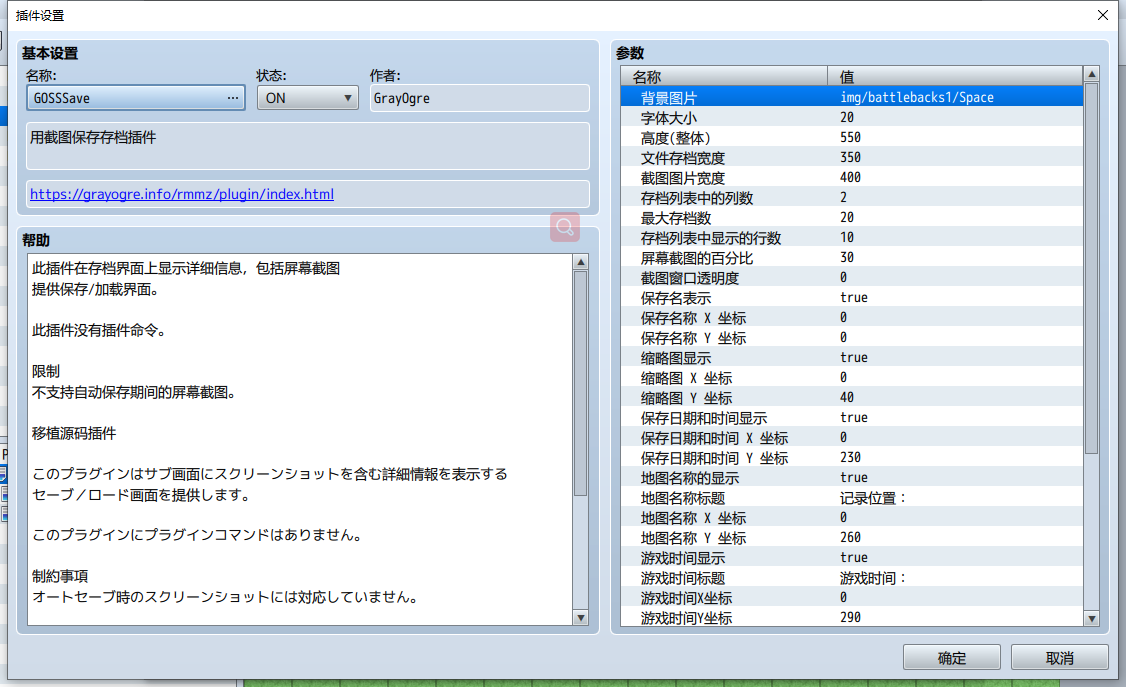Select the 背景图片 parameter row

tap(852, 97)
